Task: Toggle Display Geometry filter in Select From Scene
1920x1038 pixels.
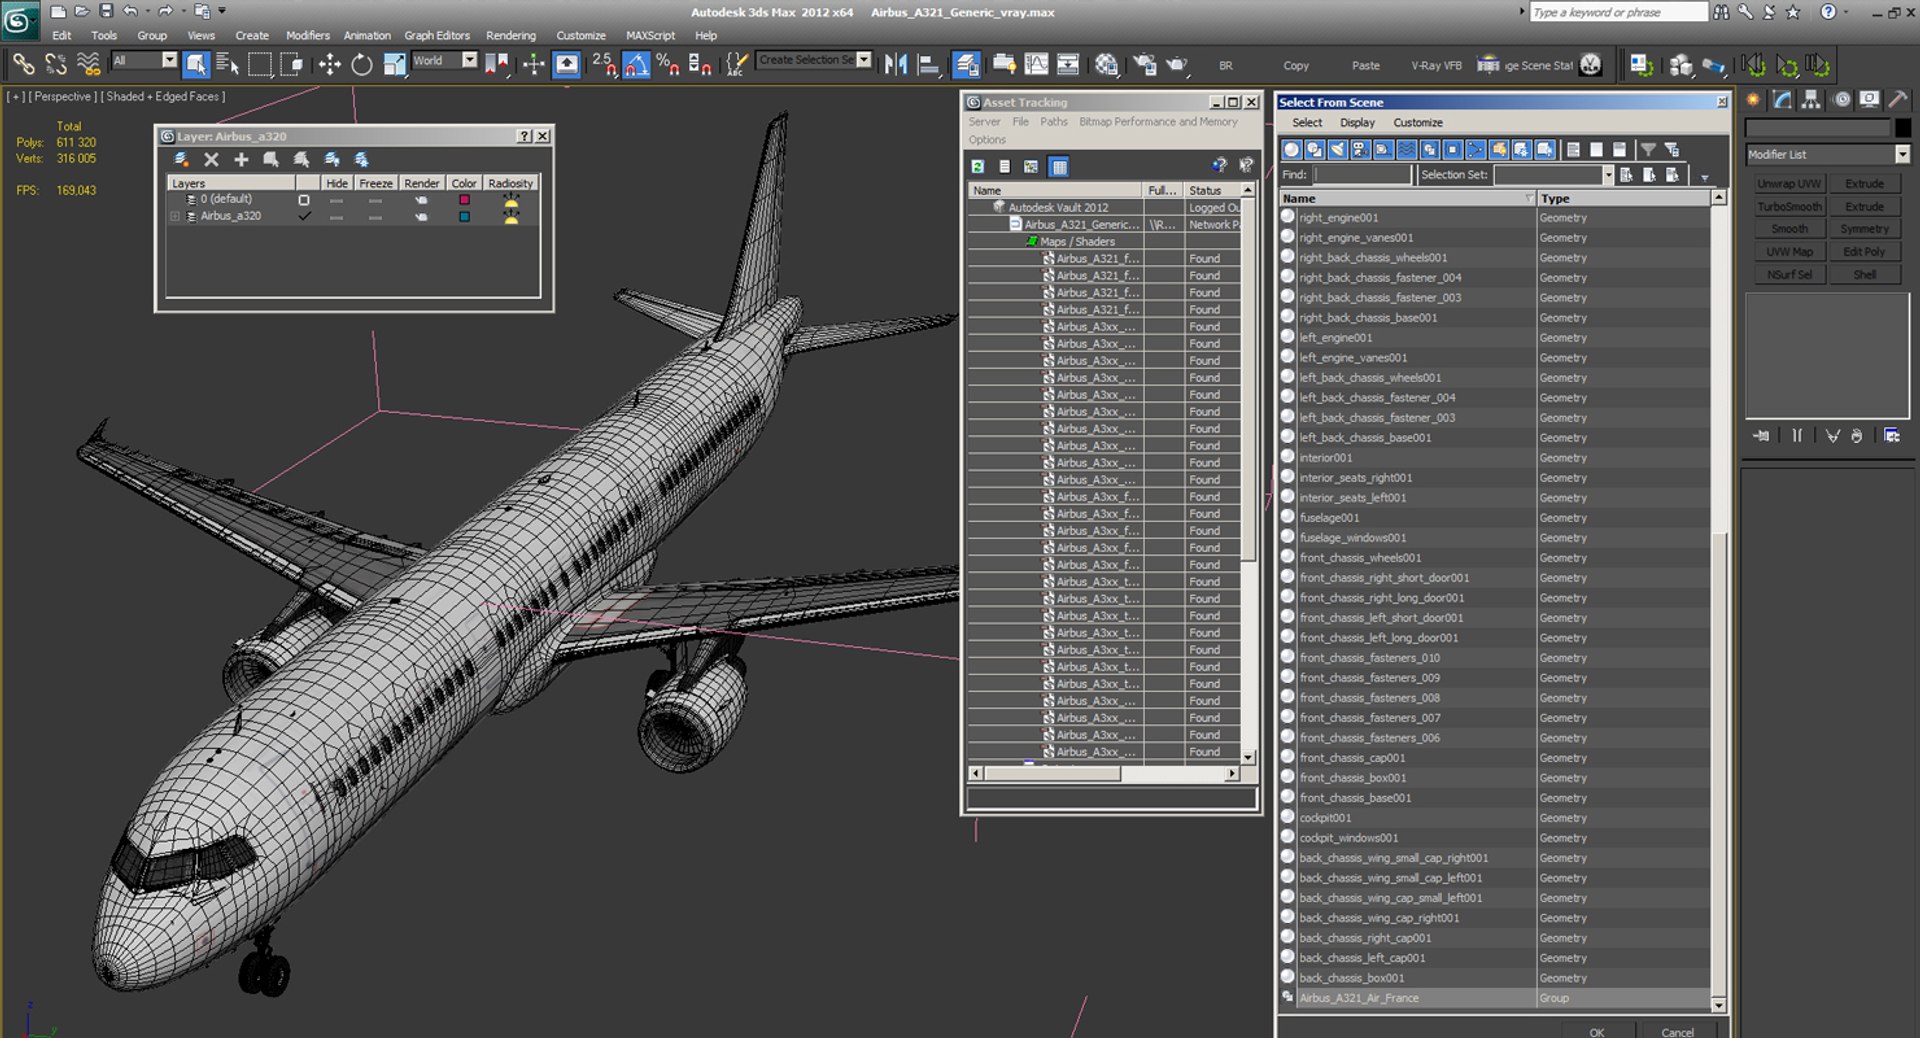Action: click(1292, 149)
